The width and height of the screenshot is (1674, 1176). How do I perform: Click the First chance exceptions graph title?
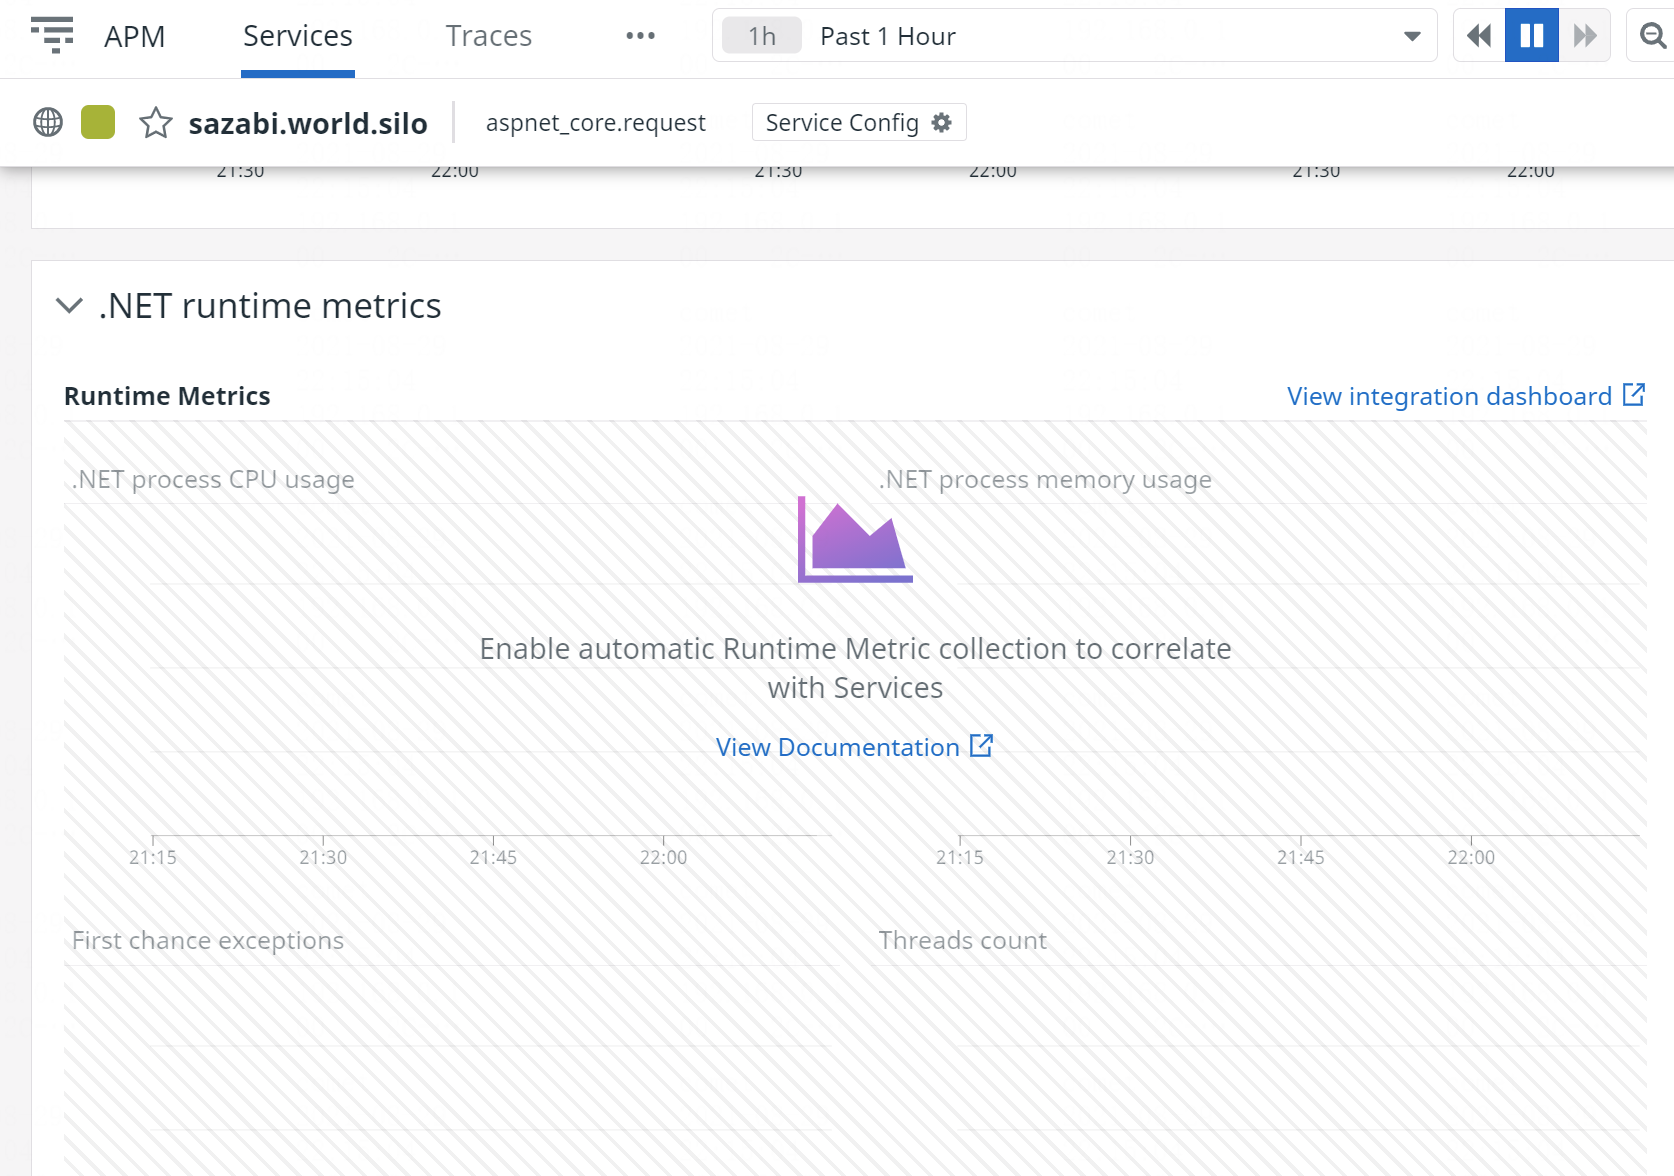click(208, 940)
